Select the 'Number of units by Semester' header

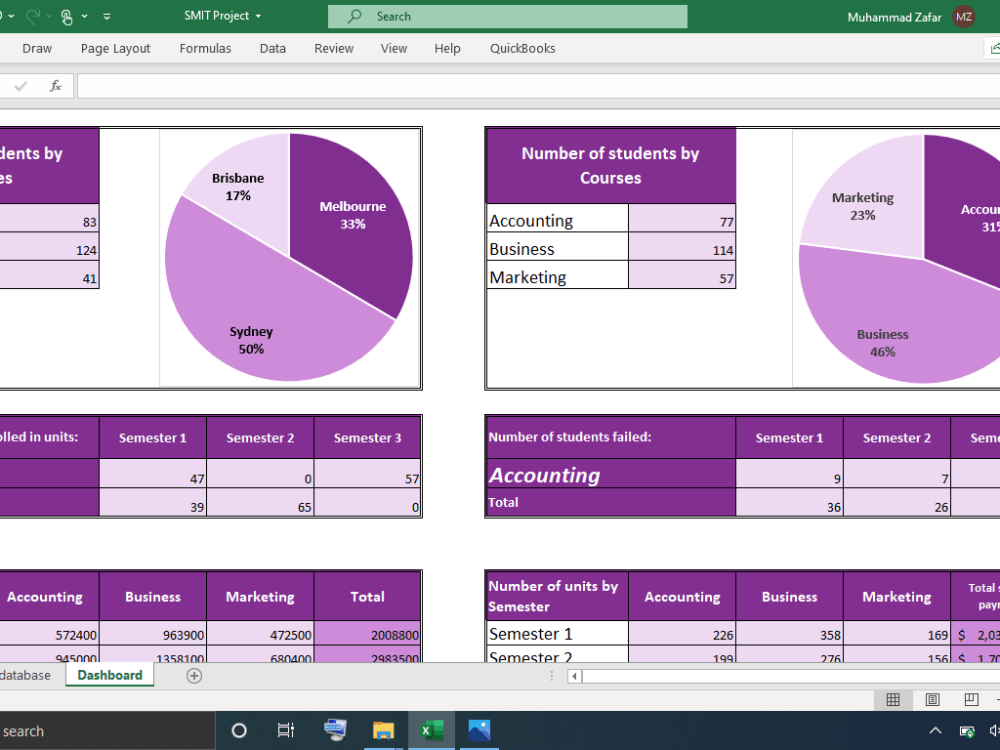click(x=557, y=596)
